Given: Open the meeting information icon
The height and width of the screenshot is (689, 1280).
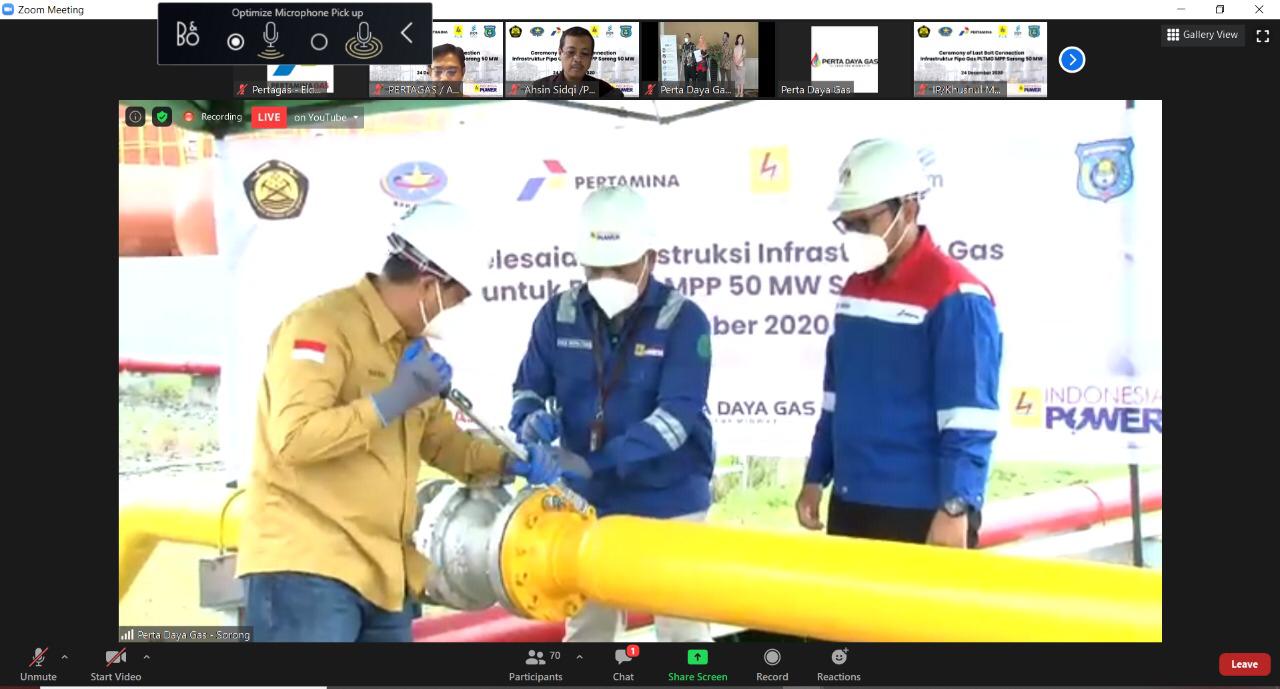Looking at the screenshot, I should pos(135,116).
